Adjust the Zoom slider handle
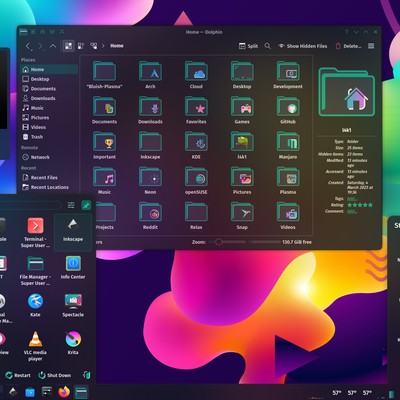400x400 pixels. tap(219, 242)
